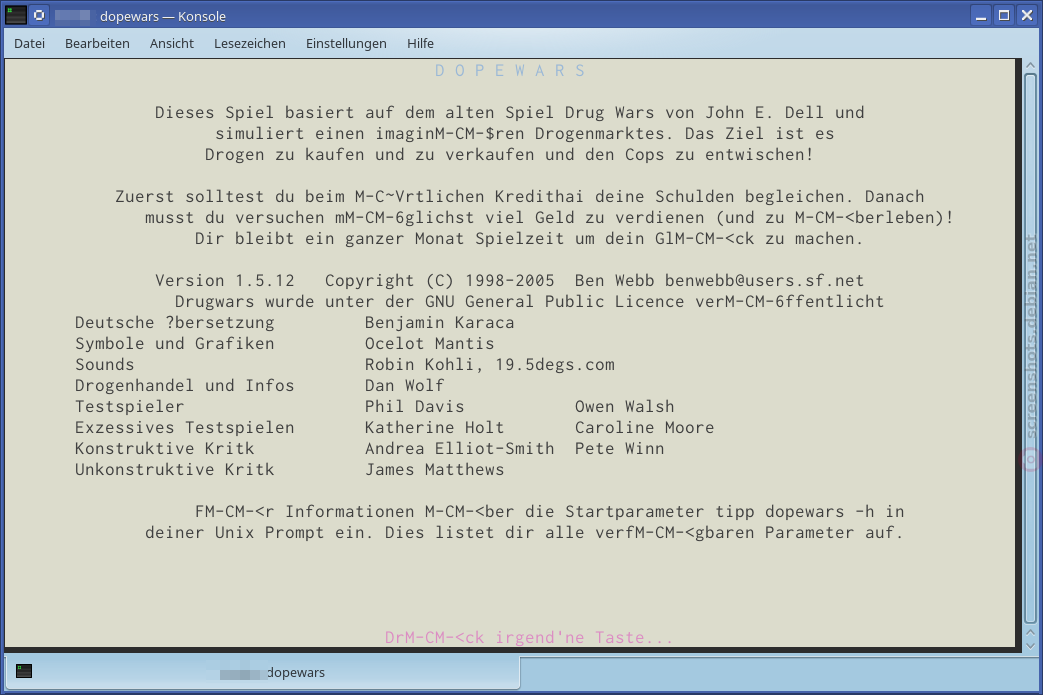Click the 'Sounds' credit label
1043x695 pixels.
(104, 364)
